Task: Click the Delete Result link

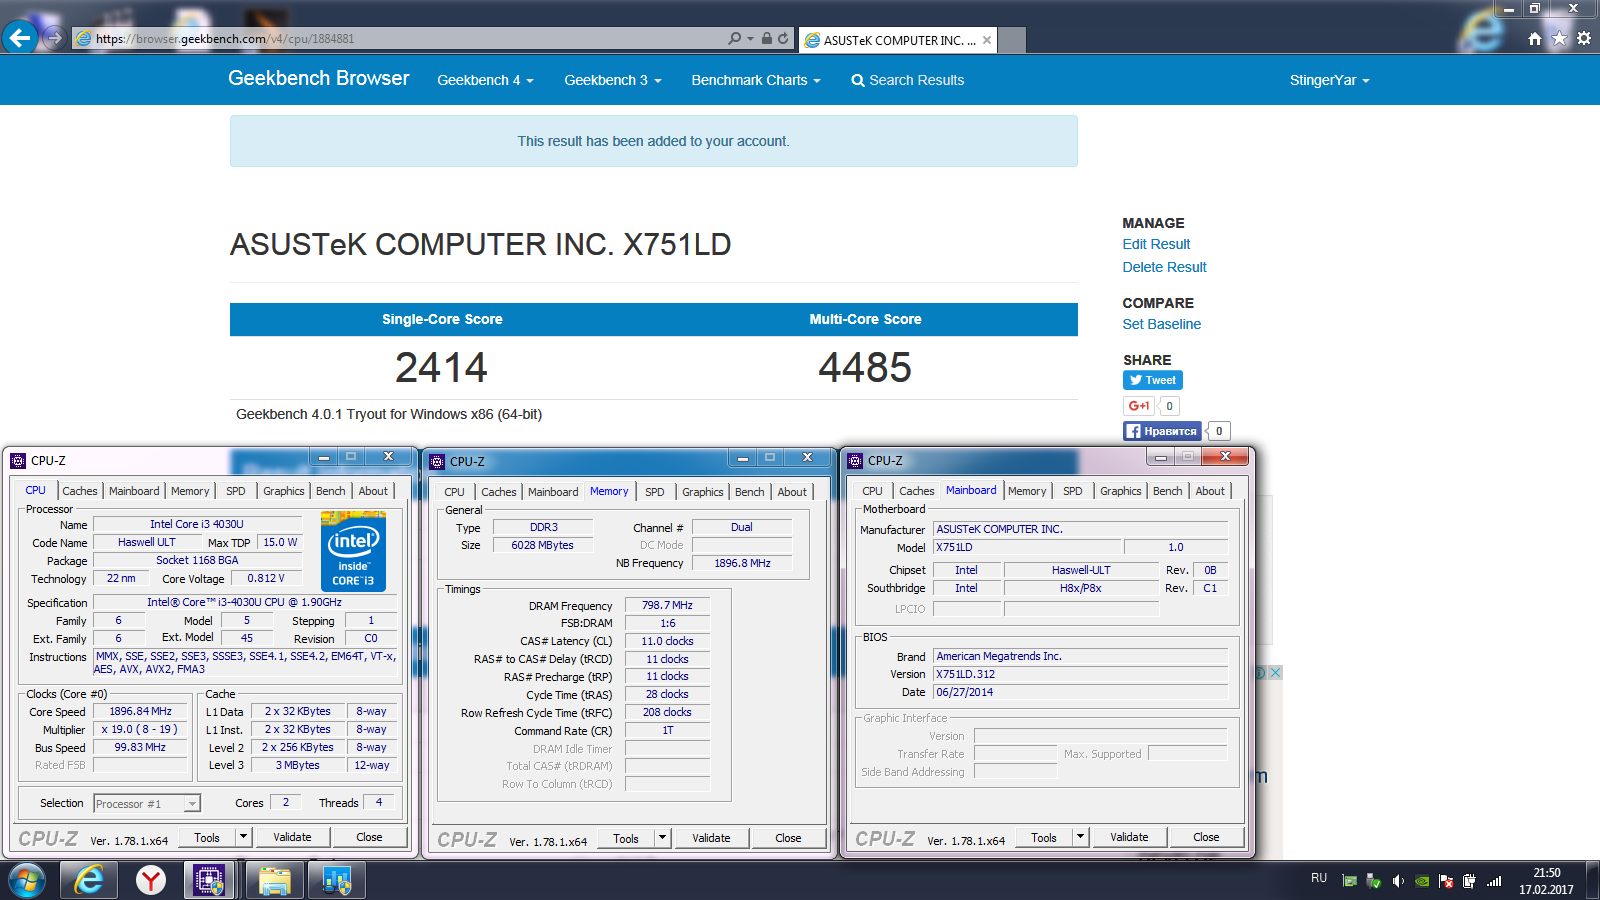Action: pos(1164,267)
